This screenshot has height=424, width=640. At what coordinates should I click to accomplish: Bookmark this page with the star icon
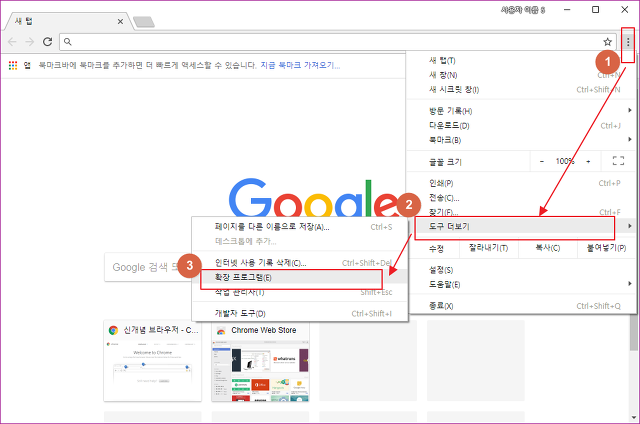click(607, 42)
